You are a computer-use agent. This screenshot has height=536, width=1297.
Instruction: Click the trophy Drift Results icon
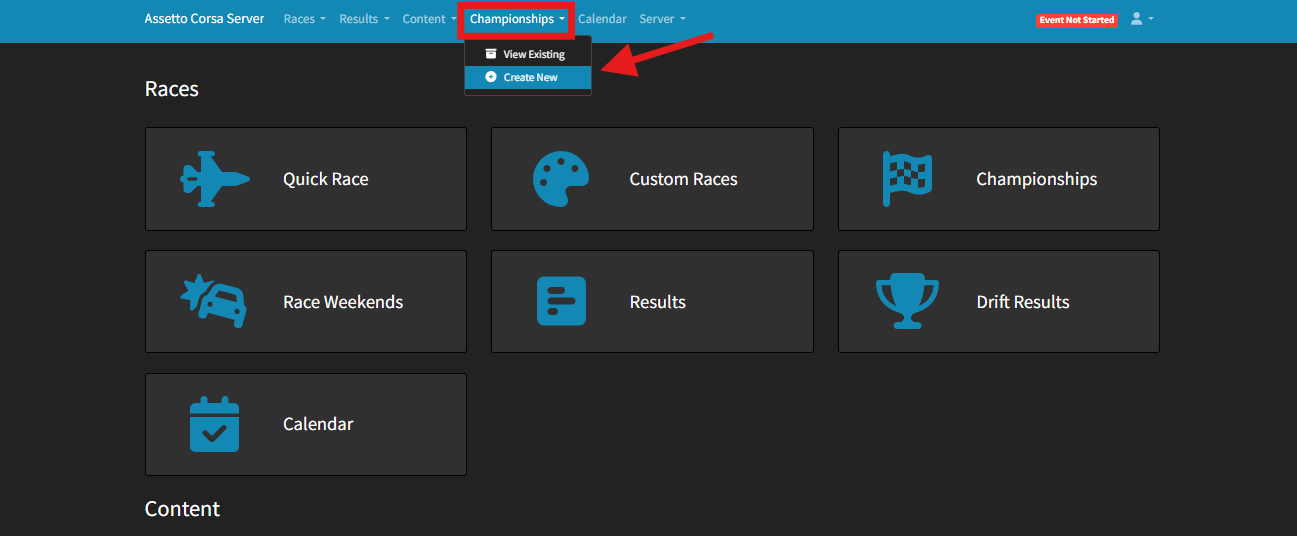coord(907,301)
